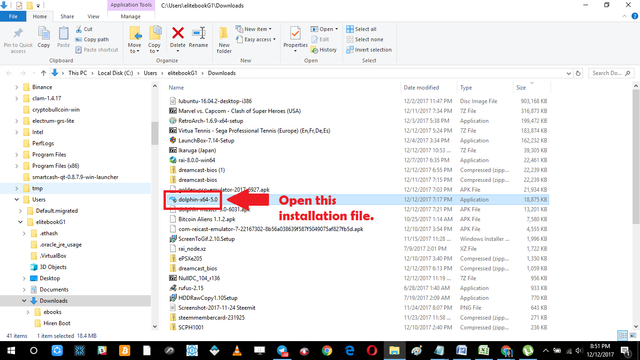This screenshot has width=640, height=360.
Task: Open Microsoft Edge in taskbar
Action: click(x=349, y=351)
